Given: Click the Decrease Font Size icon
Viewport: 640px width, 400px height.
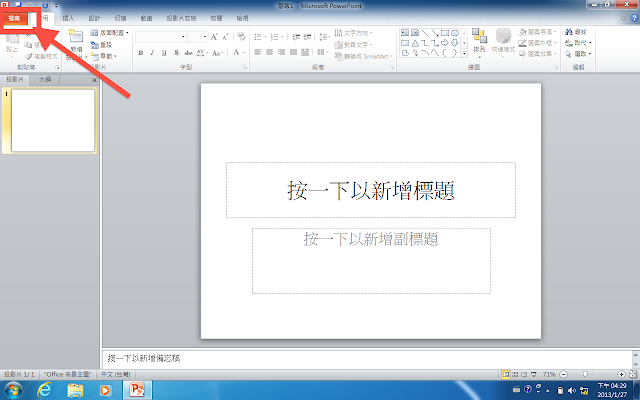Looking at the screenshot, I should pos(225,37).
